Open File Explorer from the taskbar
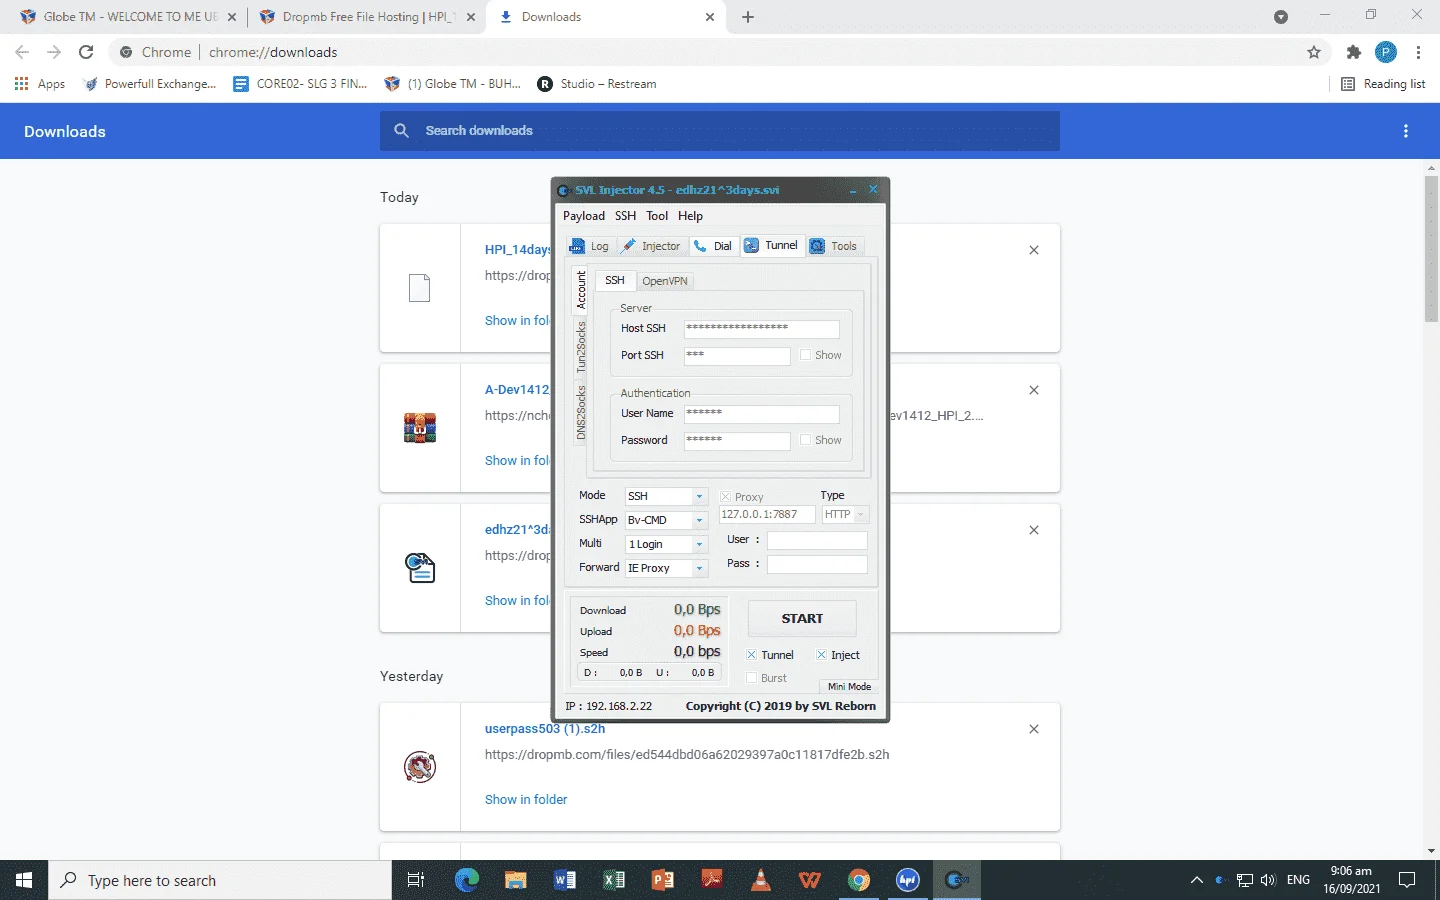1440x900 pixels. point(516,880)
